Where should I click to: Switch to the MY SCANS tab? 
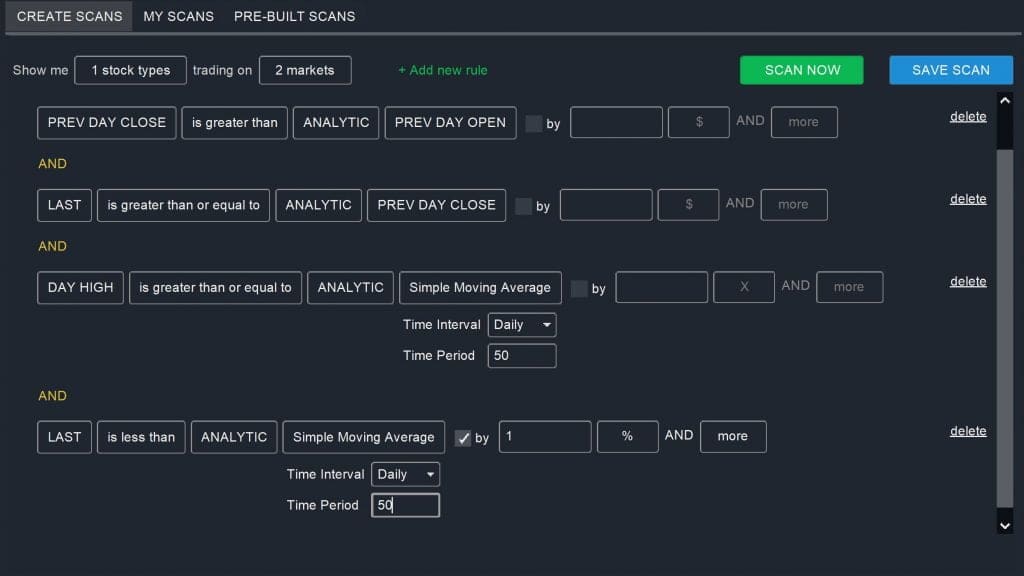click(178, 16)
